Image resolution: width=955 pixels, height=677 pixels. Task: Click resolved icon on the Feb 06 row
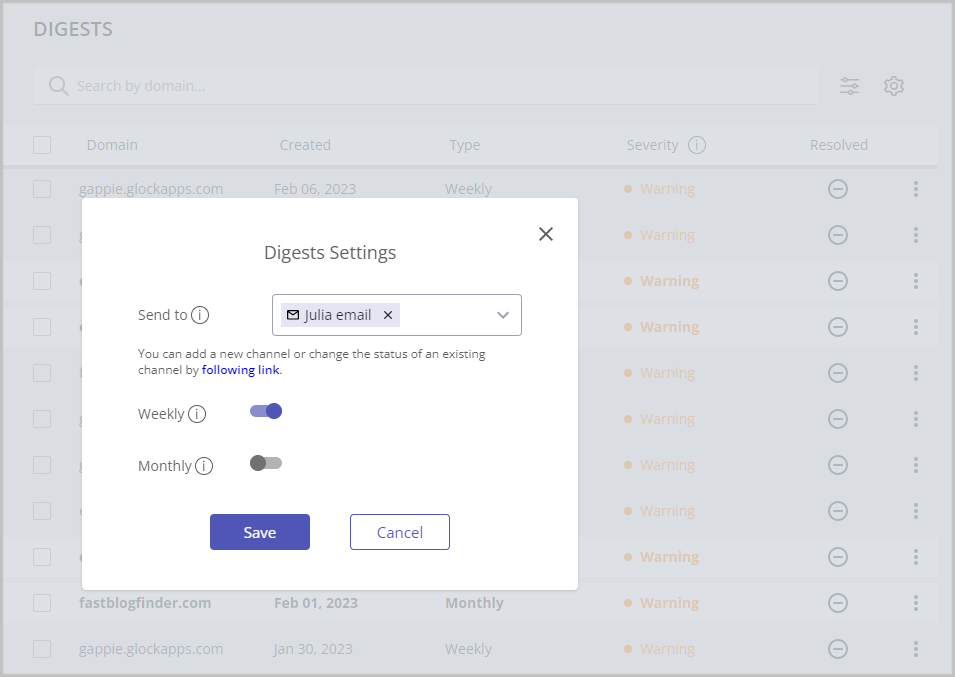coord(838,189)
